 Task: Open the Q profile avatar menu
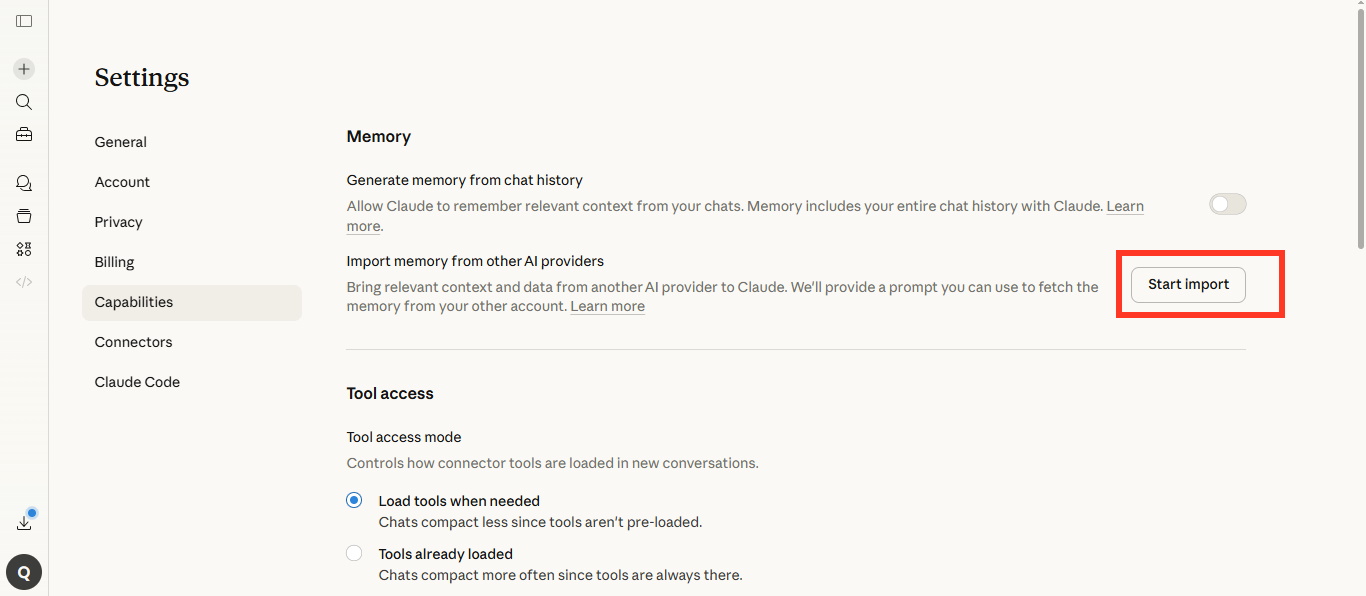click(x=24, y=573)
